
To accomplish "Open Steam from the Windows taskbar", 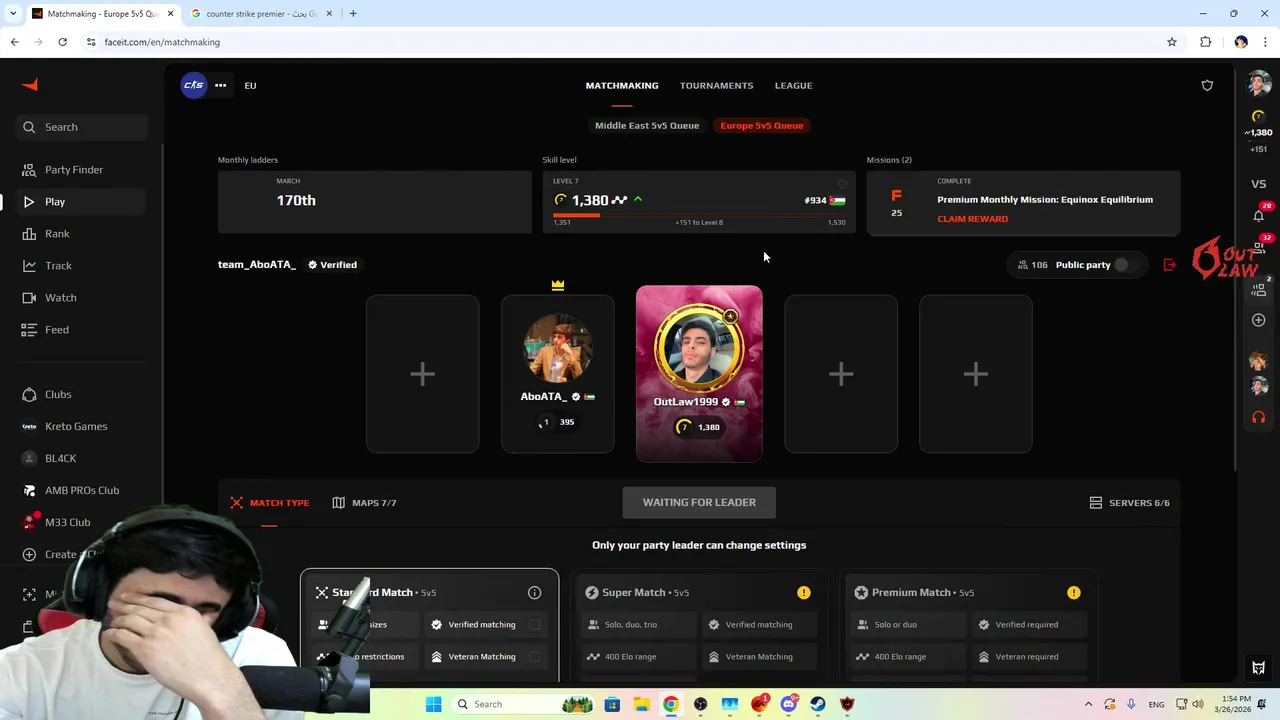I will pos(818,704).
